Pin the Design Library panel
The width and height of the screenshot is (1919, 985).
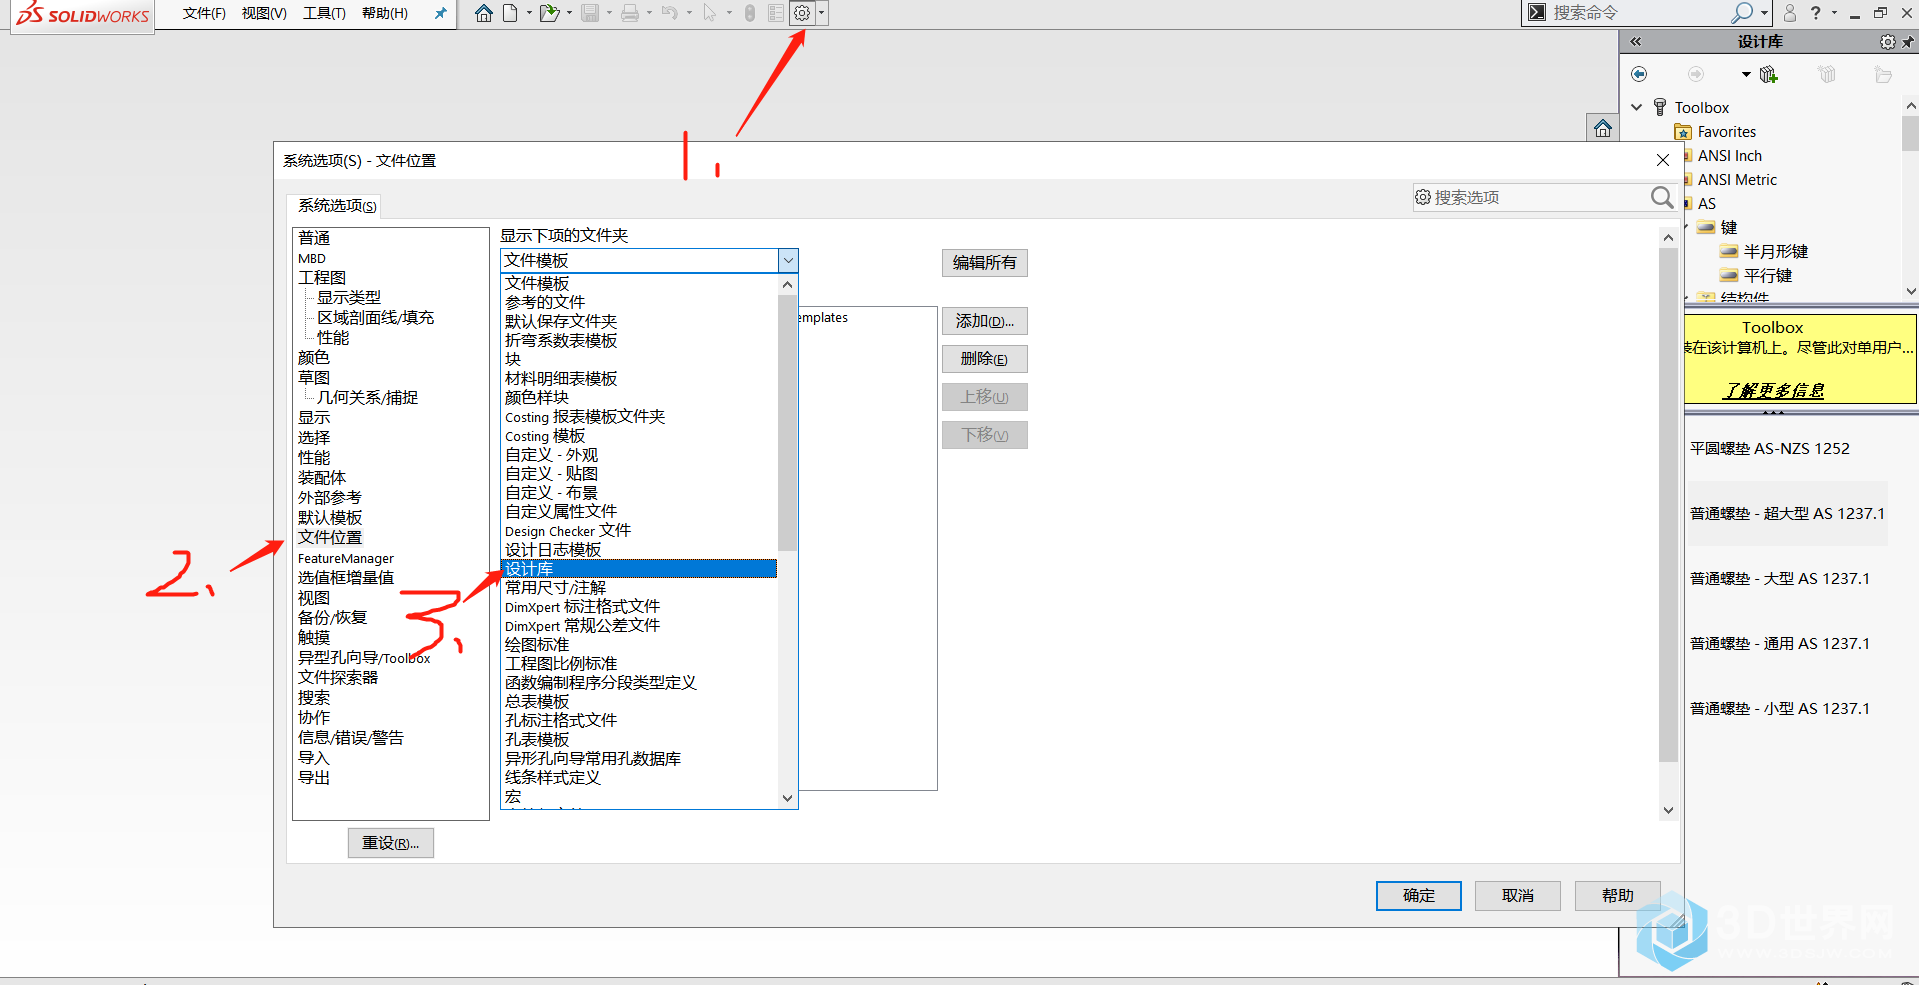point(1908,41)
